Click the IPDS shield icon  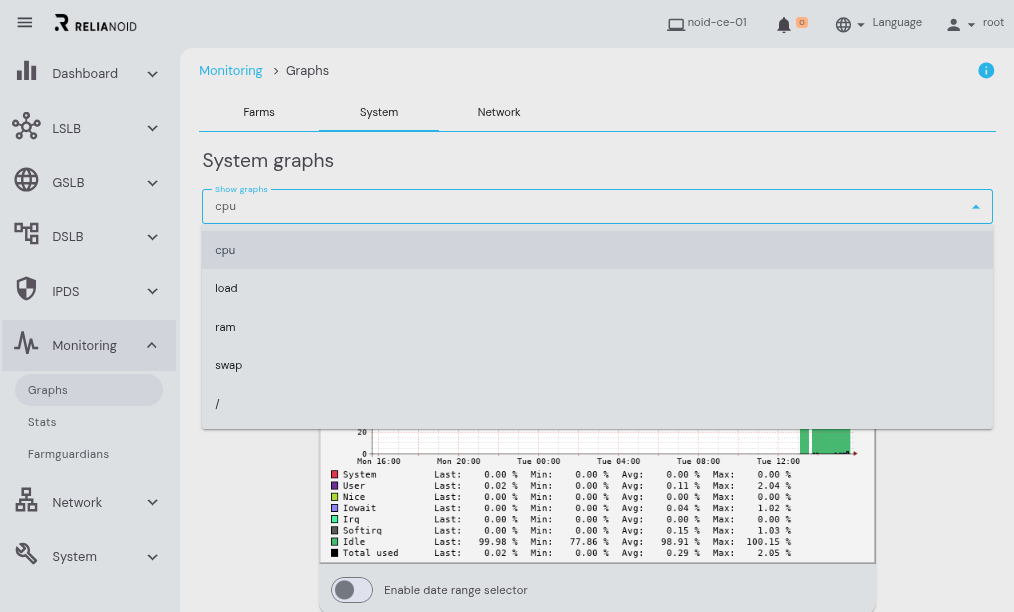[x=27, y=289]
